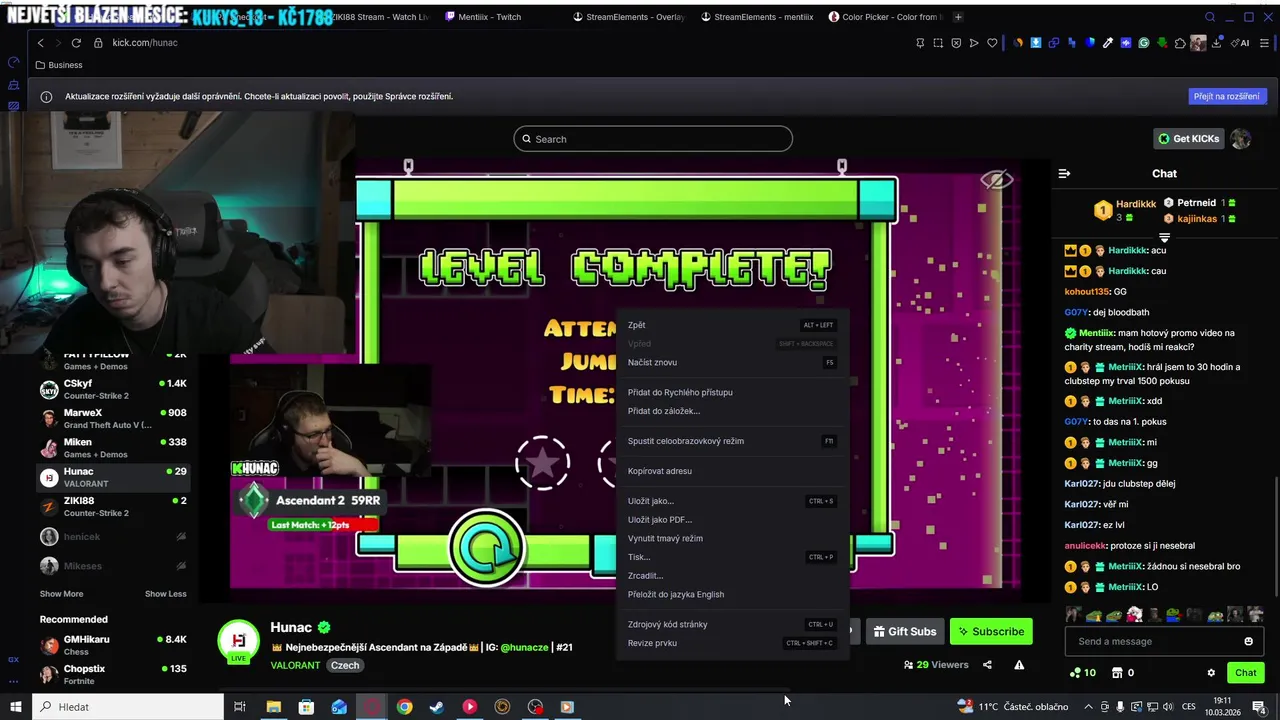The width and height of the screenshot is (1280, 720).
Task: Select Revize prvku in context menu
Action: point(731,643)
